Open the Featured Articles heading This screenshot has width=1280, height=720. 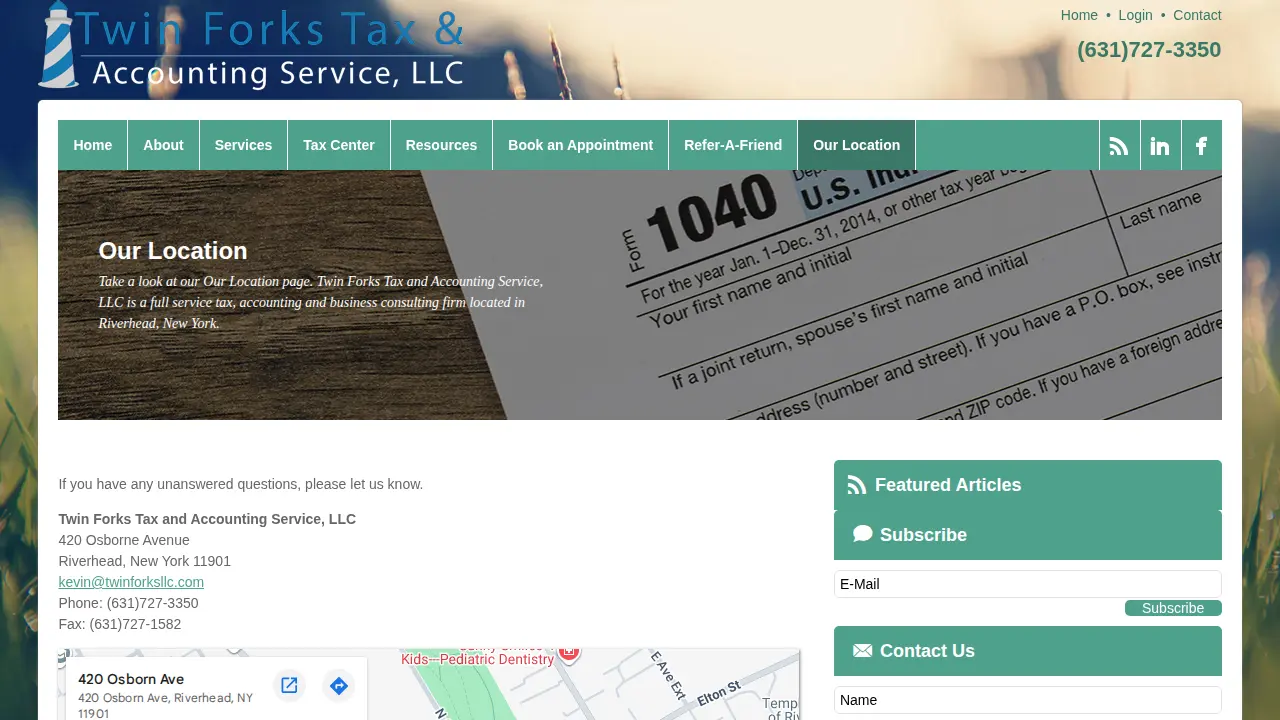(x=1028, y=485)
